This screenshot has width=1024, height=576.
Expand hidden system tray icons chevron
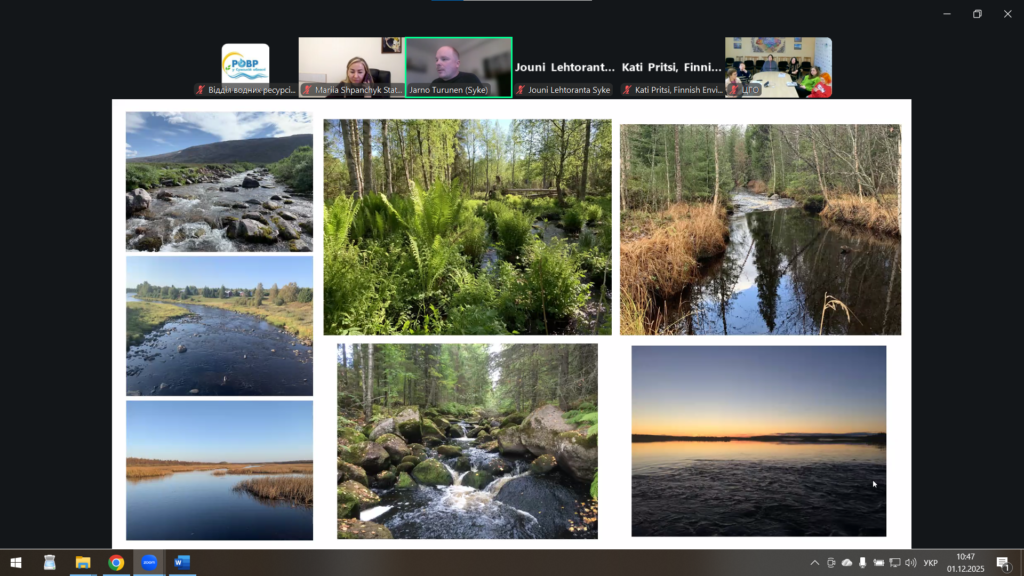[815, 563]
